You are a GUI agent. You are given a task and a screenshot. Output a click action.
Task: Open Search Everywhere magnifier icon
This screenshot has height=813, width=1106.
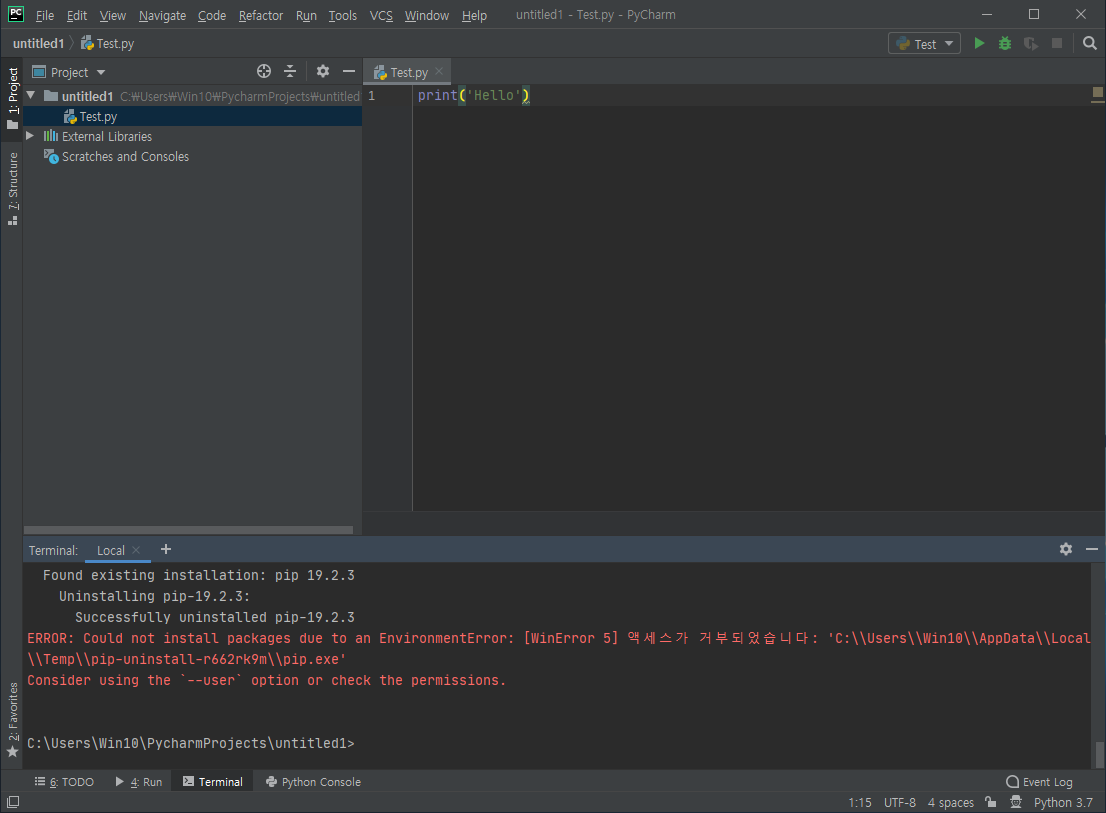point(1090,44)
